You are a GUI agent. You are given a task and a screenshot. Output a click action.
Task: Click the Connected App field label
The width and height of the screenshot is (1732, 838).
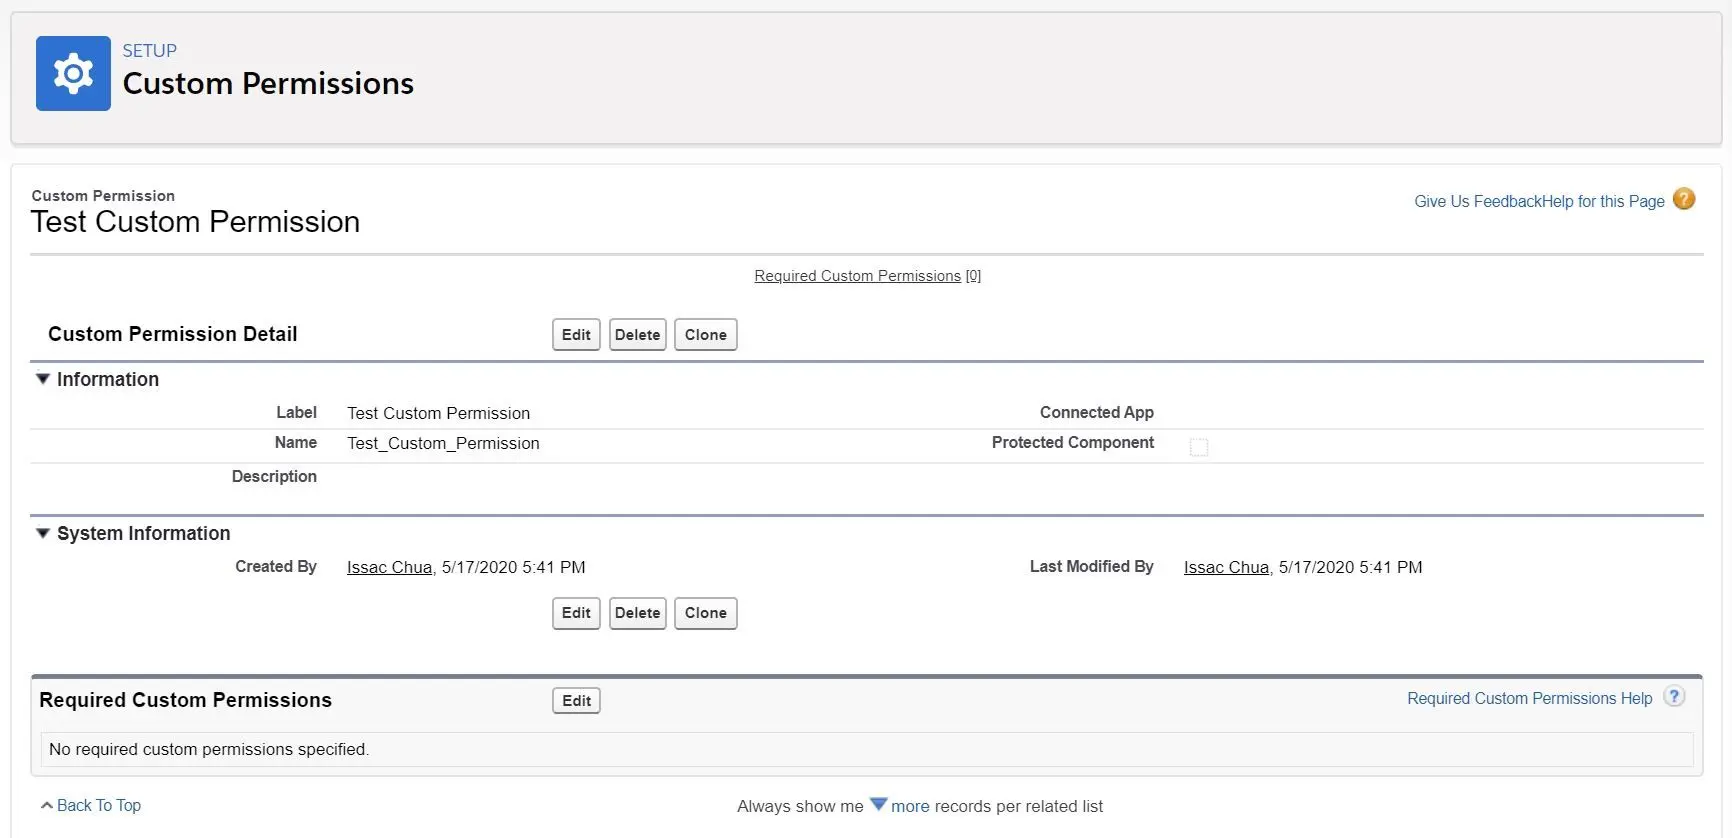[1096, 412]
